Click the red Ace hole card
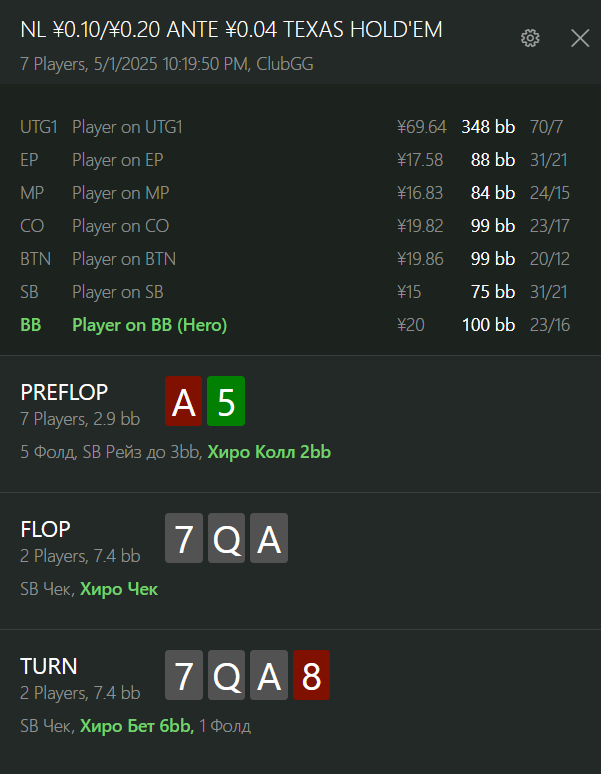The image size is (601, 774). tap(184, 401)
